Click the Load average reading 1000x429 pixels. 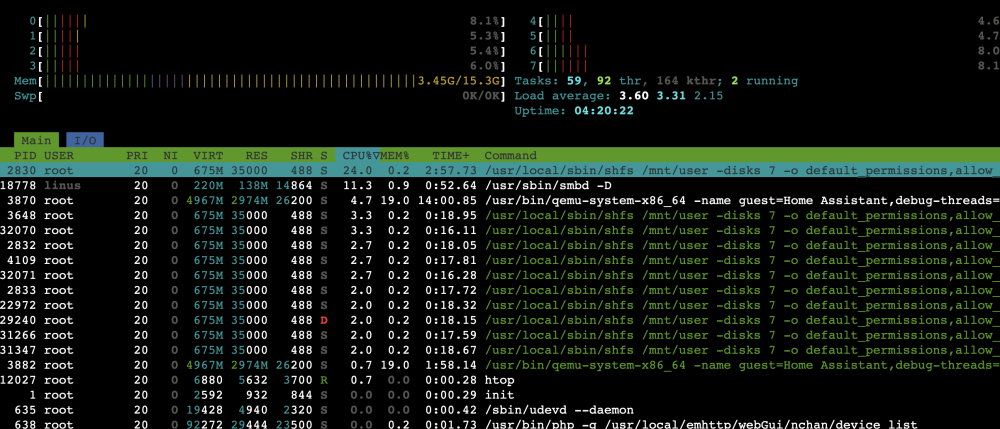tap(619, 96)
